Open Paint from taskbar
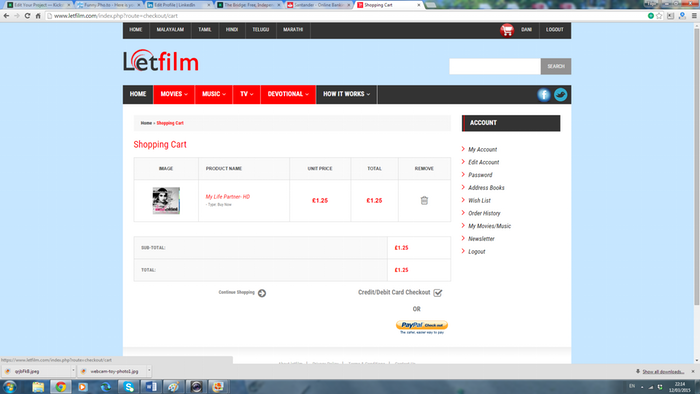 [173, 386]
